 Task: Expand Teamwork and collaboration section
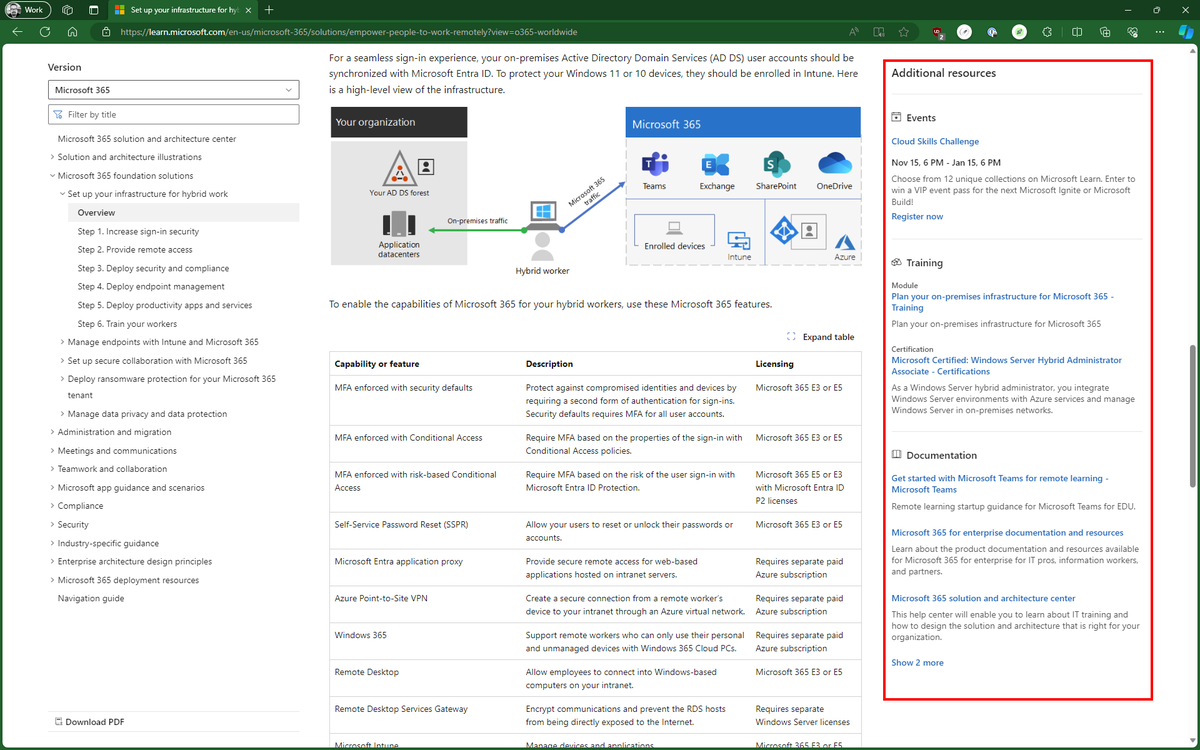[52, 469]
